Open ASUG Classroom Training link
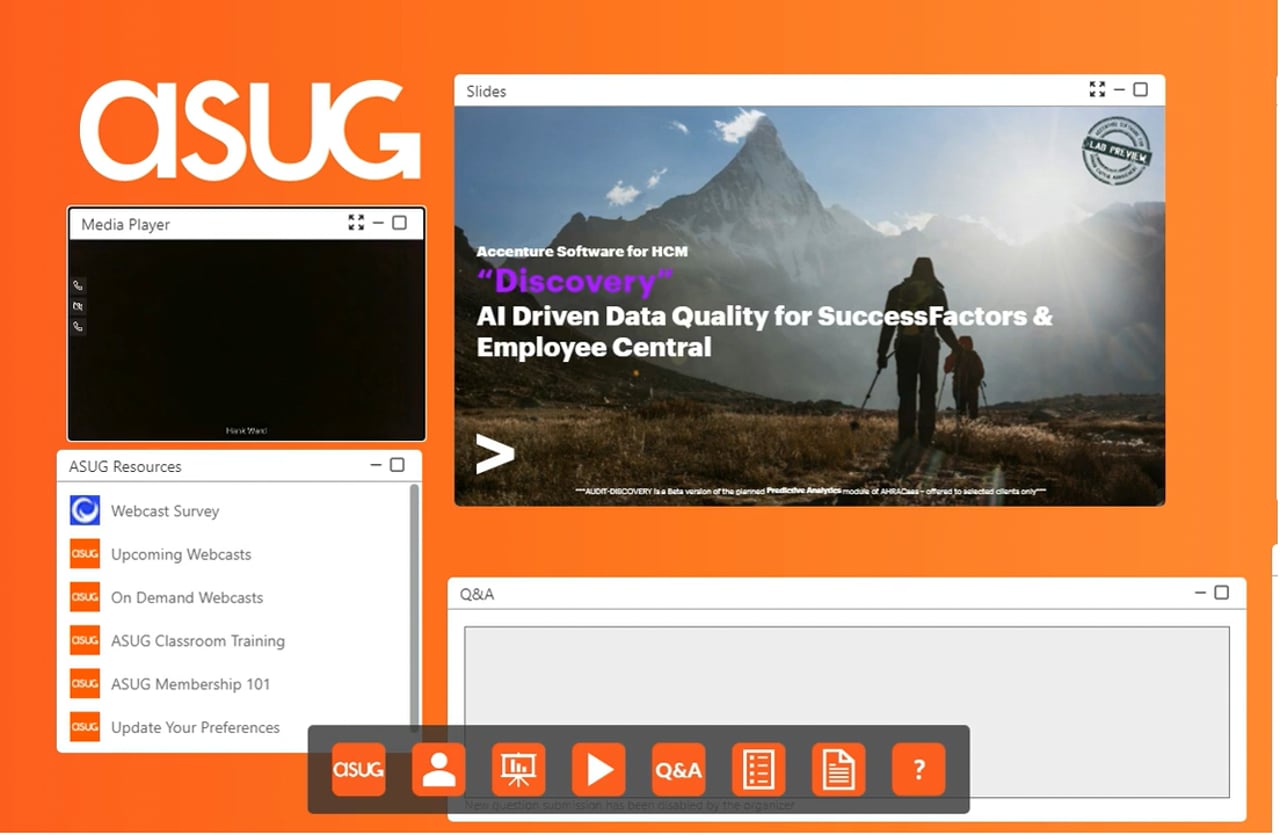Image resolution: width=1280 pixels, height=835 pixels. pos(198,640)
